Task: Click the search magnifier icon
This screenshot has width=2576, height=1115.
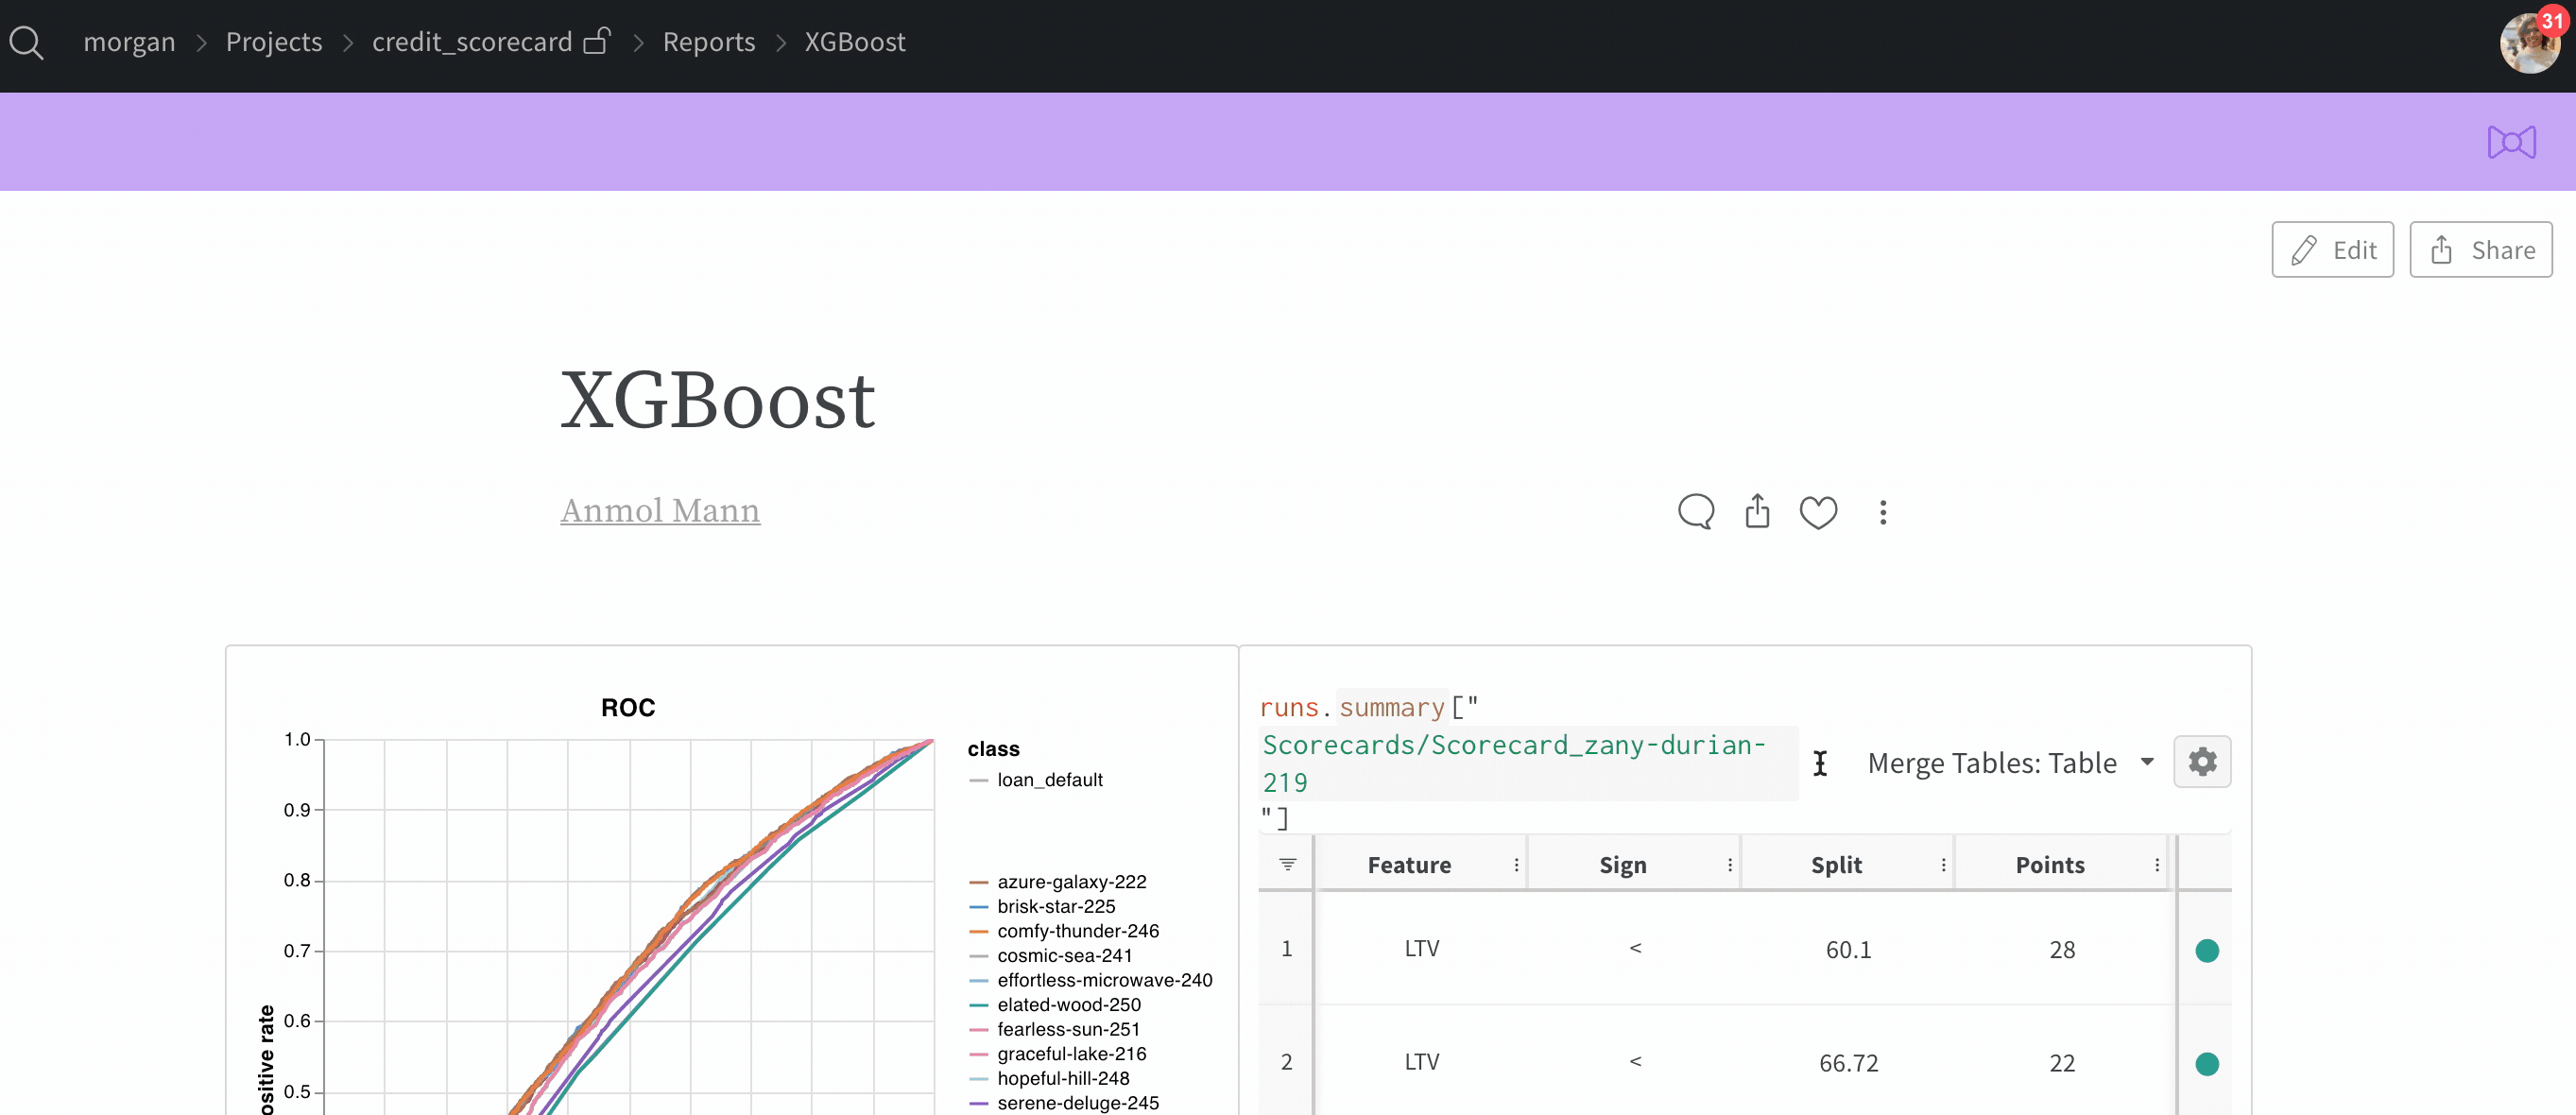Action: (26, 42)
